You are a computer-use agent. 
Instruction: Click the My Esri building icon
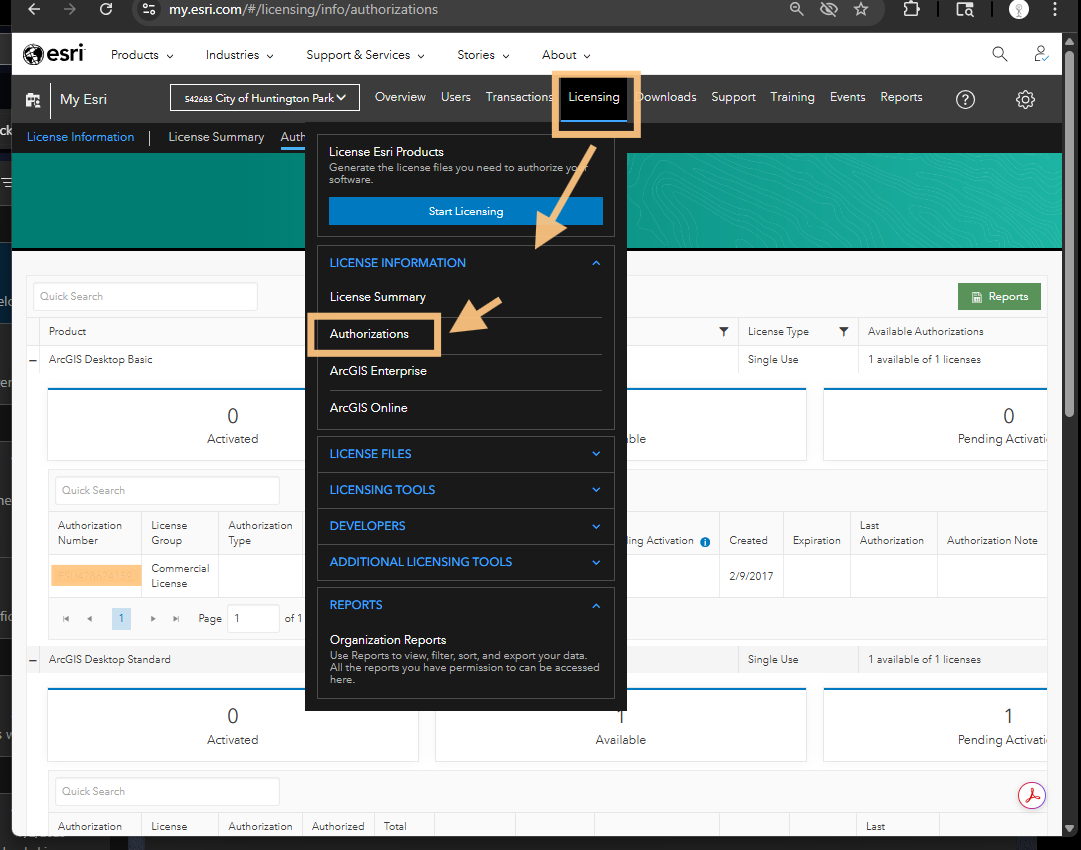click(x=34, y=100)
